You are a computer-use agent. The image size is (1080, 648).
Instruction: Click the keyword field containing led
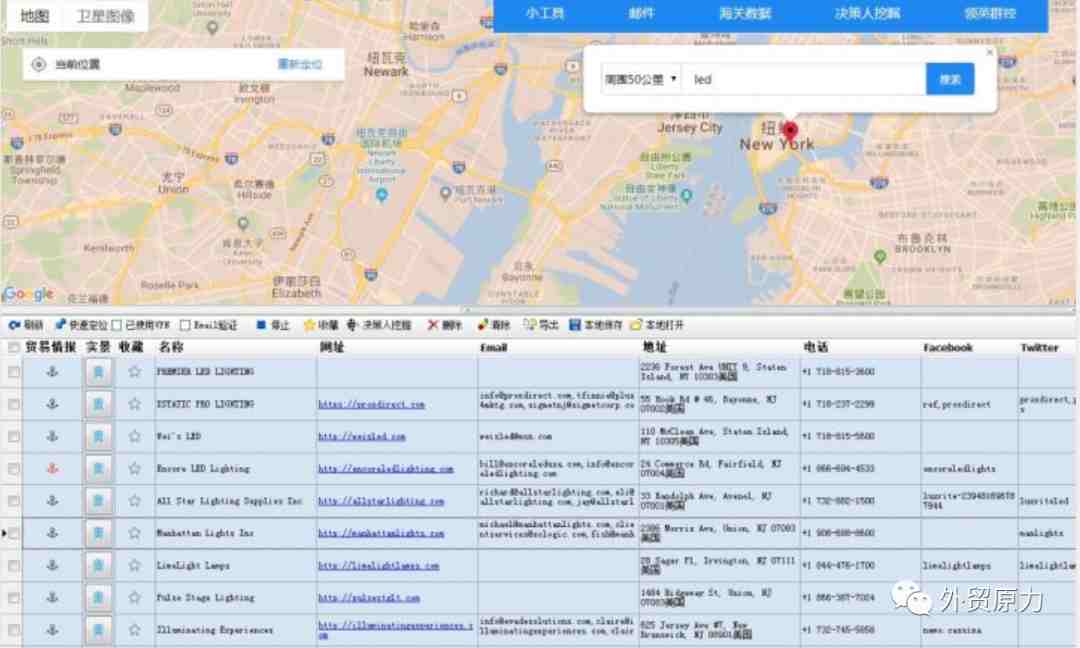[x=804, y=79]
